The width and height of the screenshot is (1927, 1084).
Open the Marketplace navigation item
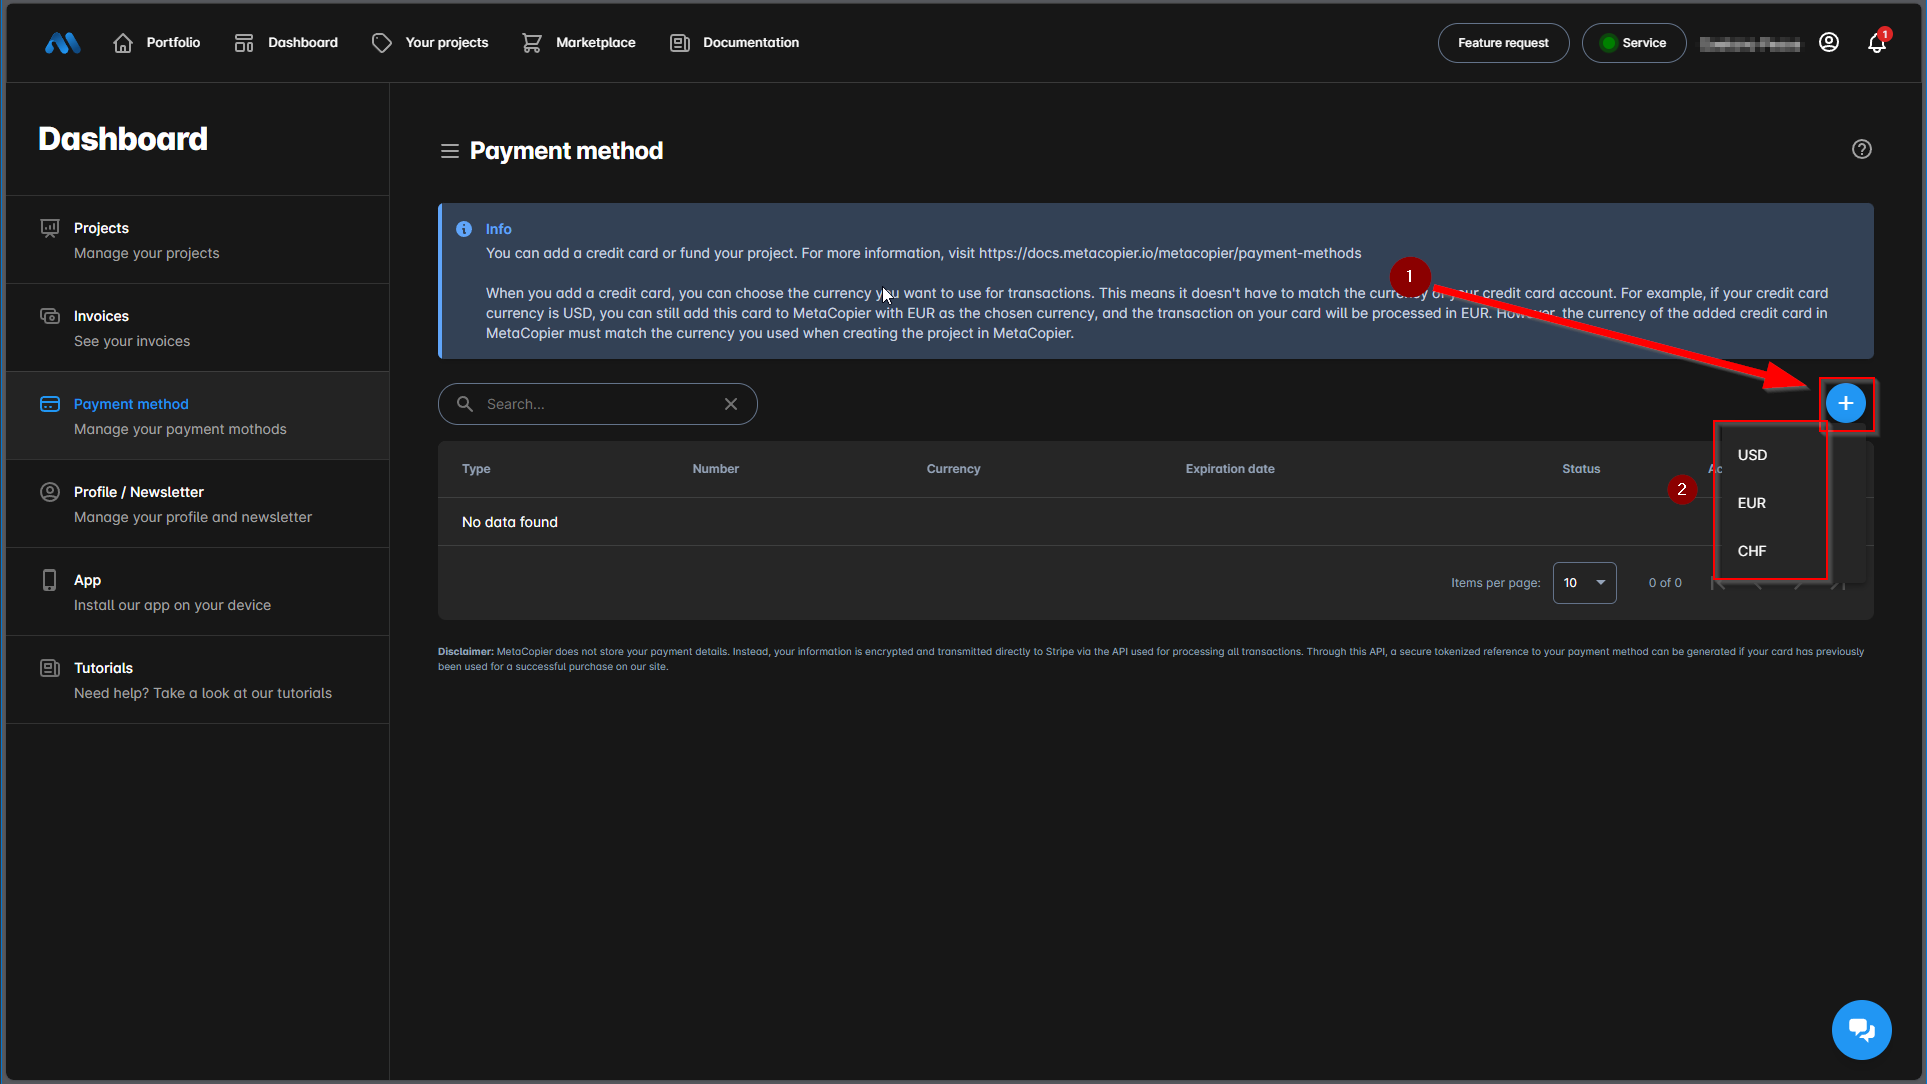coord(579,43)
